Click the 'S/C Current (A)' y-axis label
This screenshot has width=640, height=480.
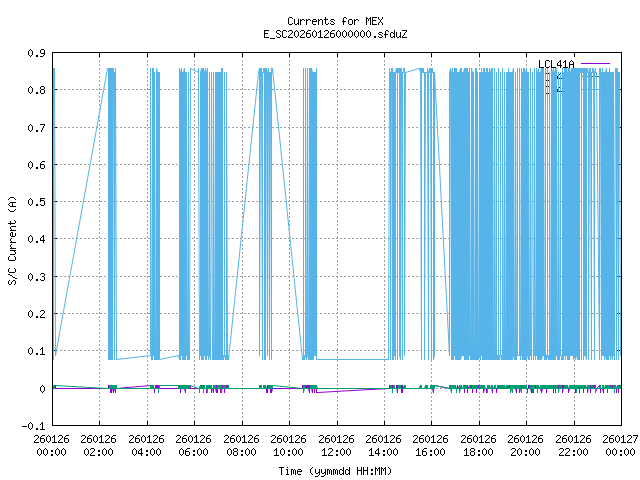click(13, 239)
